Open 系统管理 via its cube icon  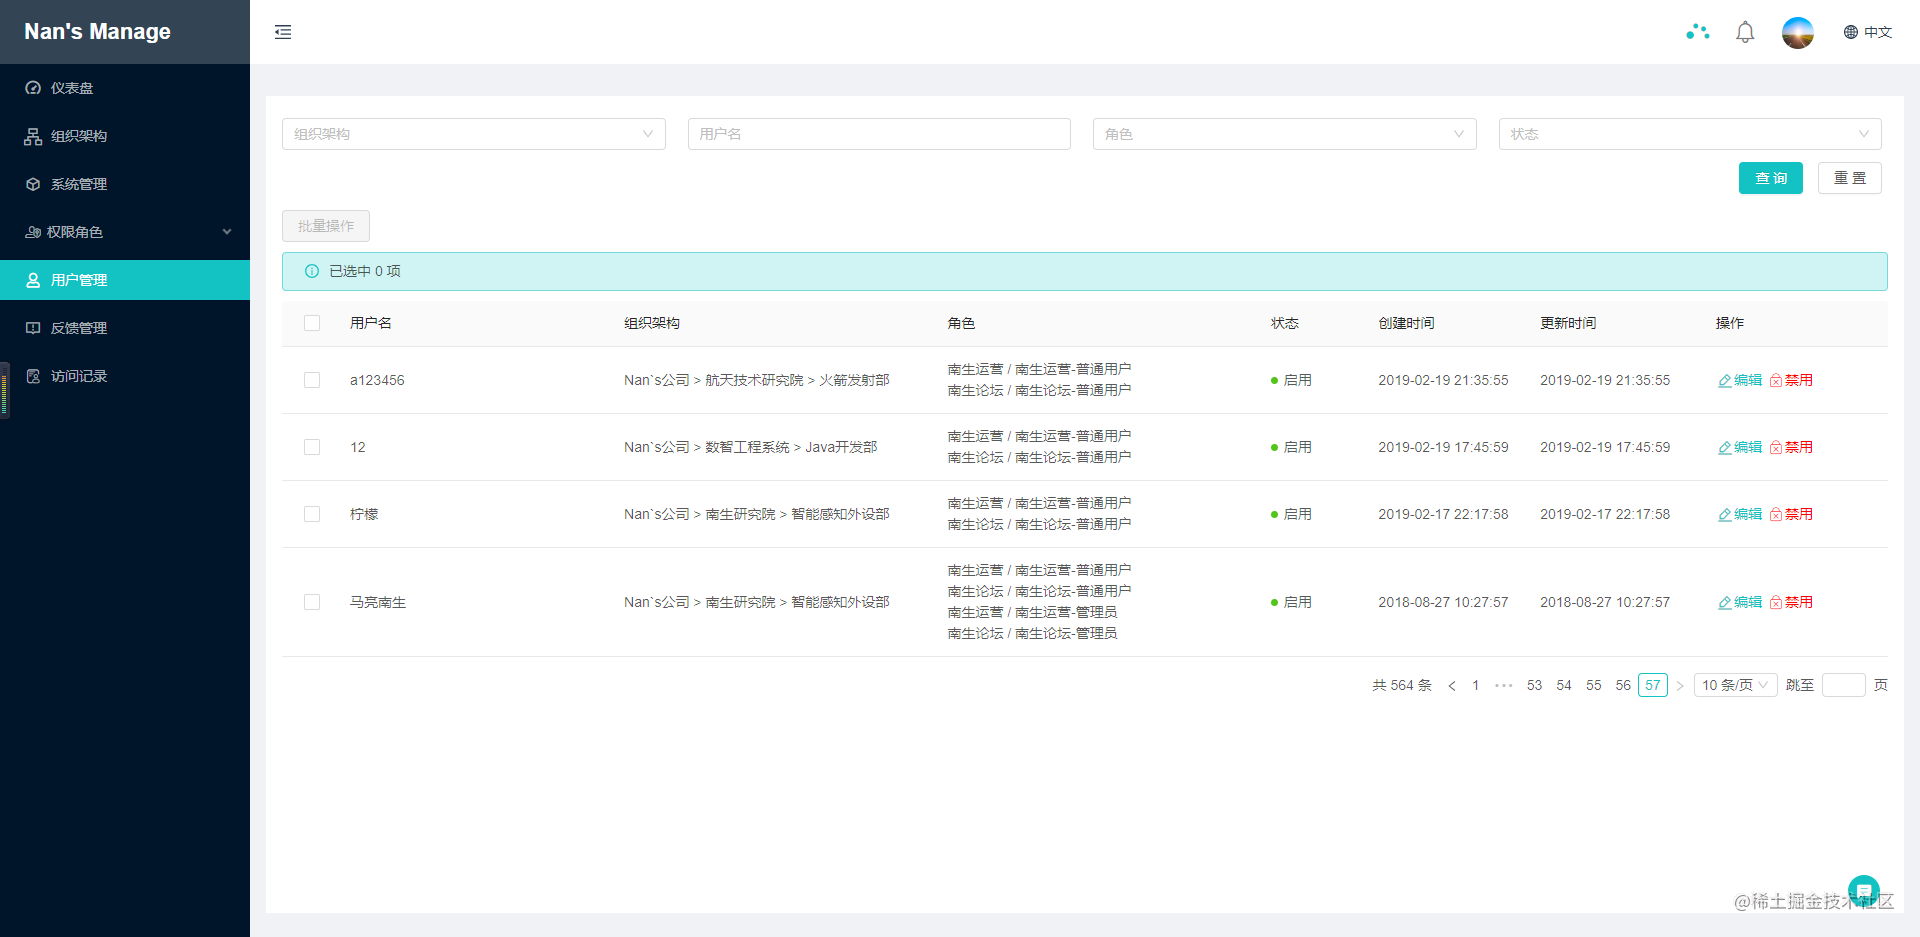[x=32, y=184]
